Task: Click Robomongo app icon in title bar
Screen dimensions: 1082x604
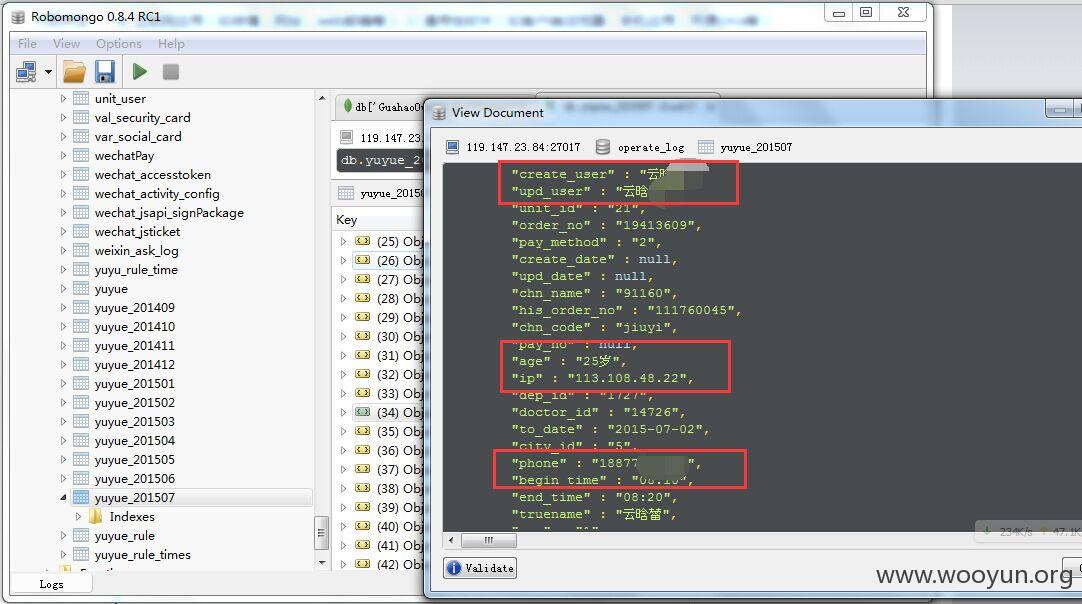Action: (x=19, y=17)
